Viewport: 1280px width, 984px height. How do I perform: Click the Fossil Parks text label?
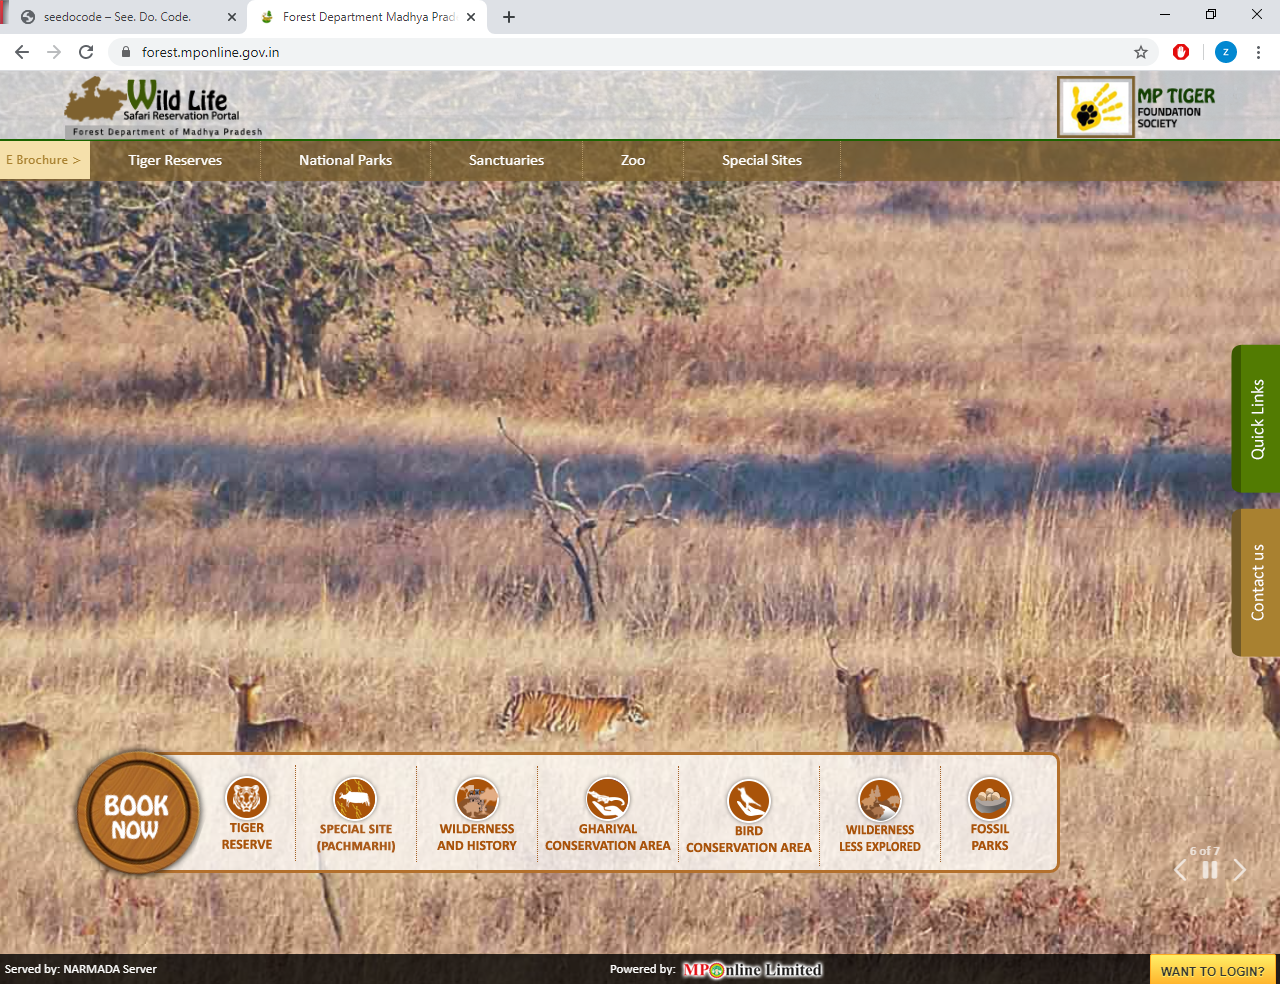[x=990, y=837]
